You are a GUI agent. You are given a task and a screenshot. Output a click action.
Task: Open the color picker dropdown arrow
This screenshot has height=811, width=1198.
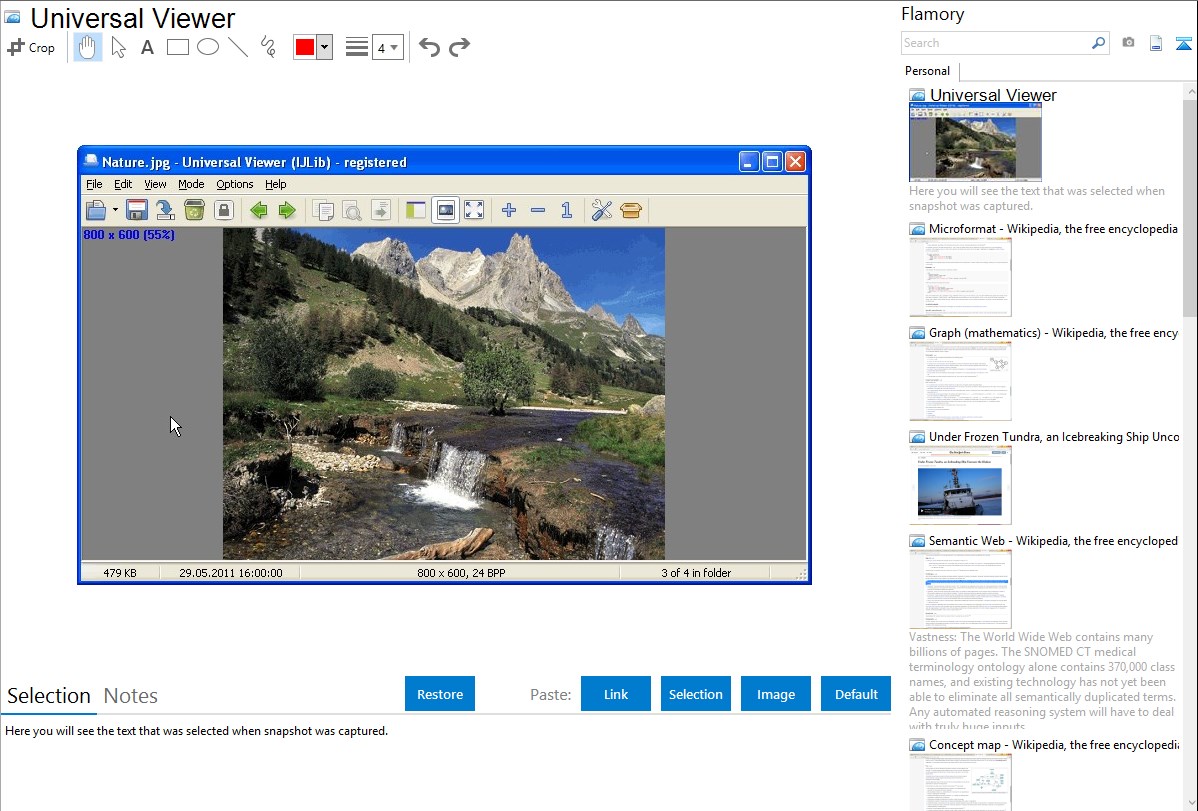coord(324,47)
